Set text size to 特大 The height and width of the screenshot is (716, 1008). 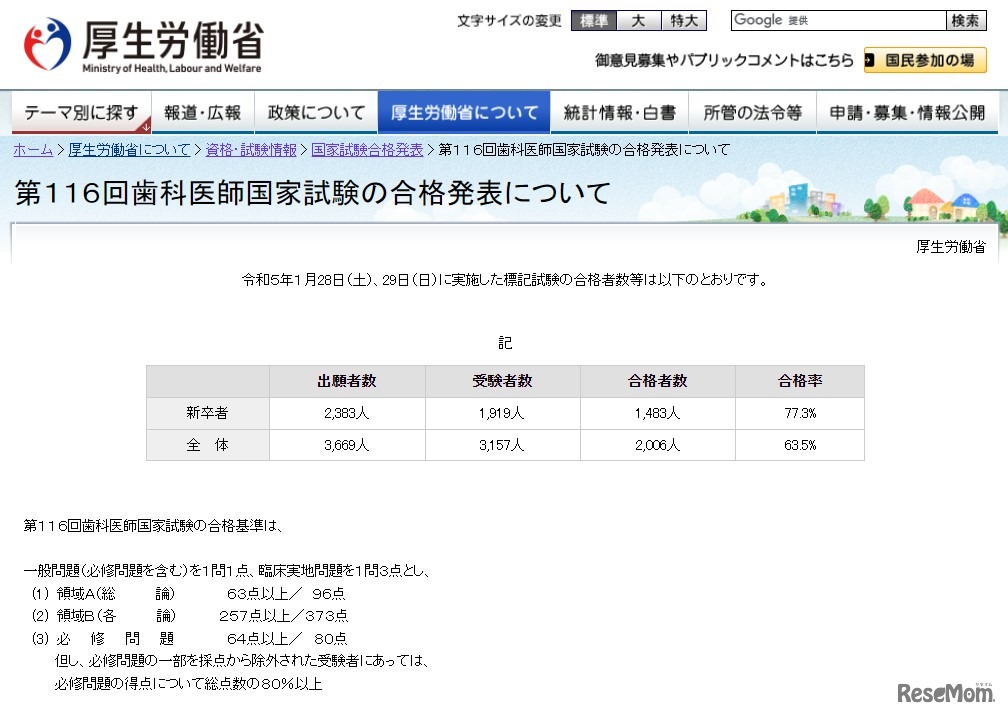pyautogui.click(x=684, y=21)
